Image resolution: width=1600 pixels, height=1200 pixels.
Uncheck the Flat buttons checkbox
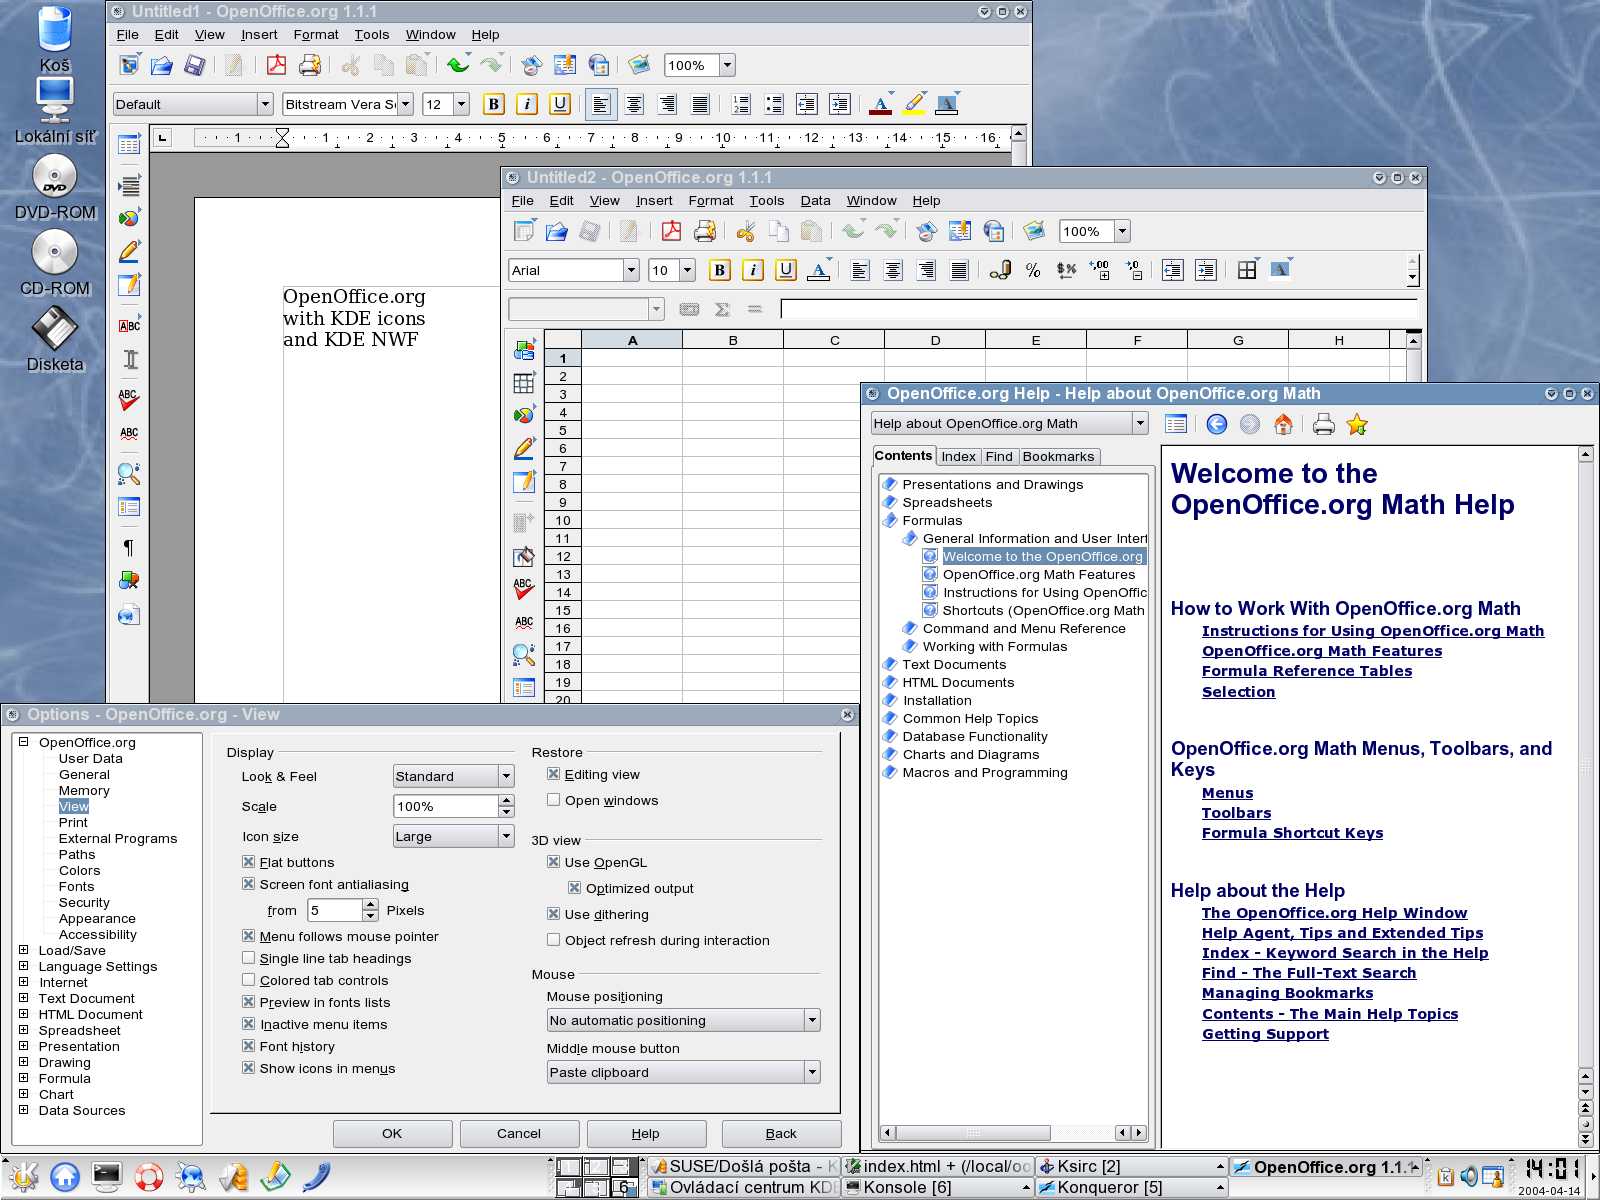pos(248,862)
